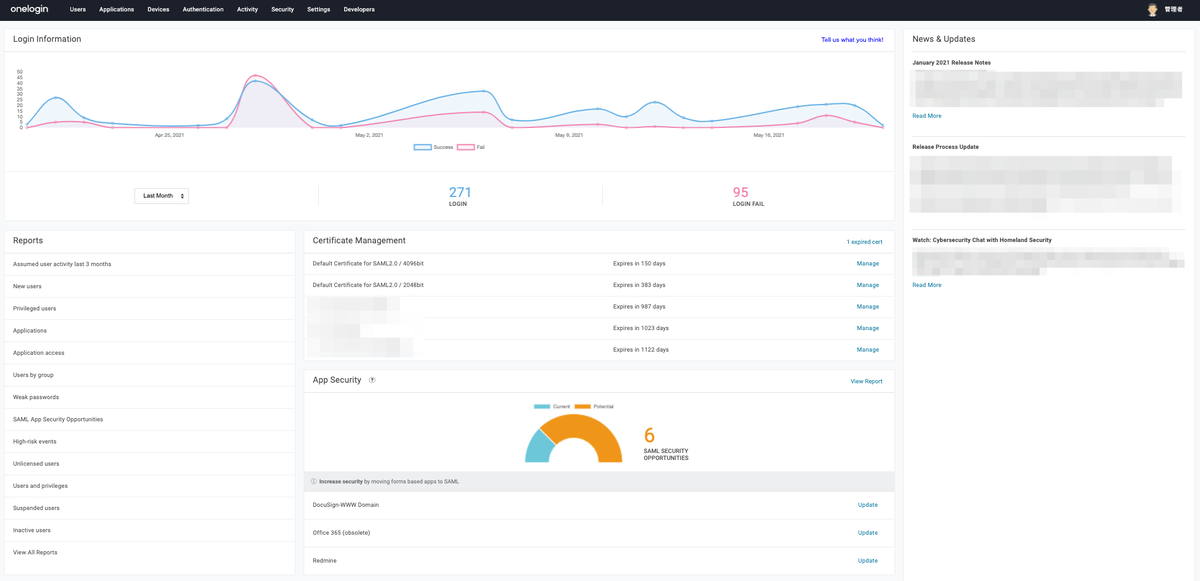
Task: Click the 6 SAML security opportunities number
Action: click(x=649, y=436)
